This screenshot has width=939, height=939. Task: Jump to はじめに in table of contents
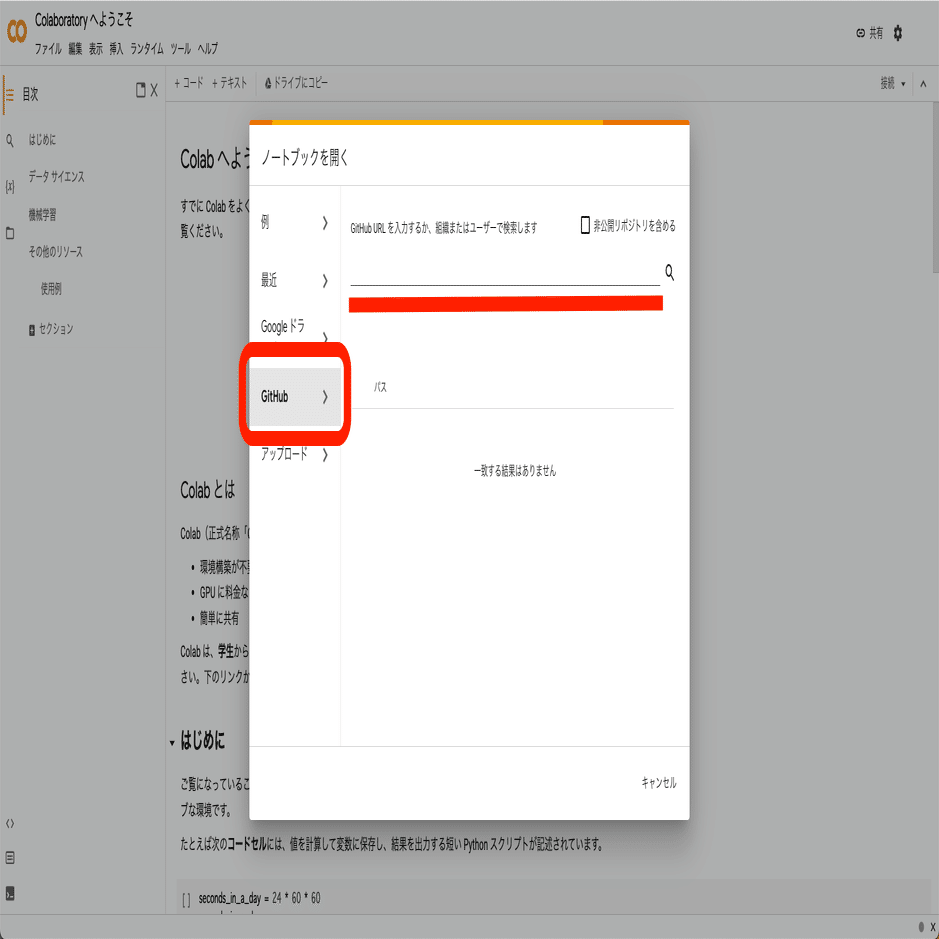point(42,140)
